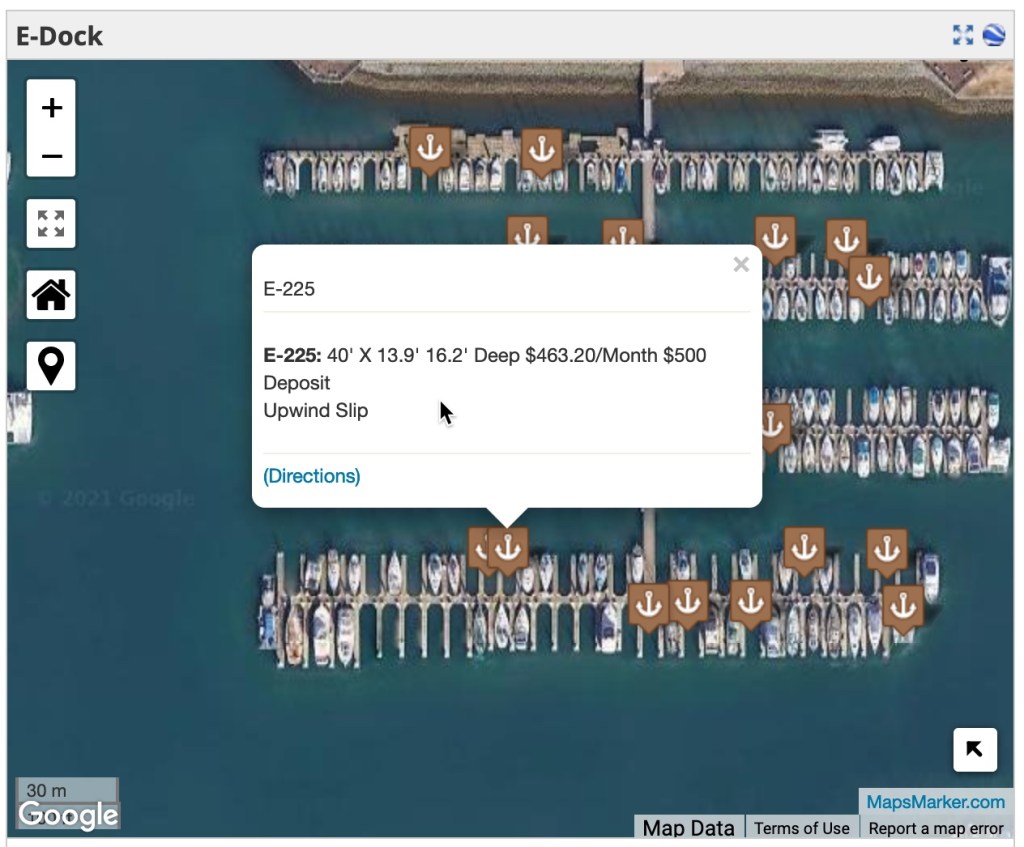Close the E-225 info popup
The width and height of the screenshot is (1024, 847).
pyautogui.click(x=741, y=265)
